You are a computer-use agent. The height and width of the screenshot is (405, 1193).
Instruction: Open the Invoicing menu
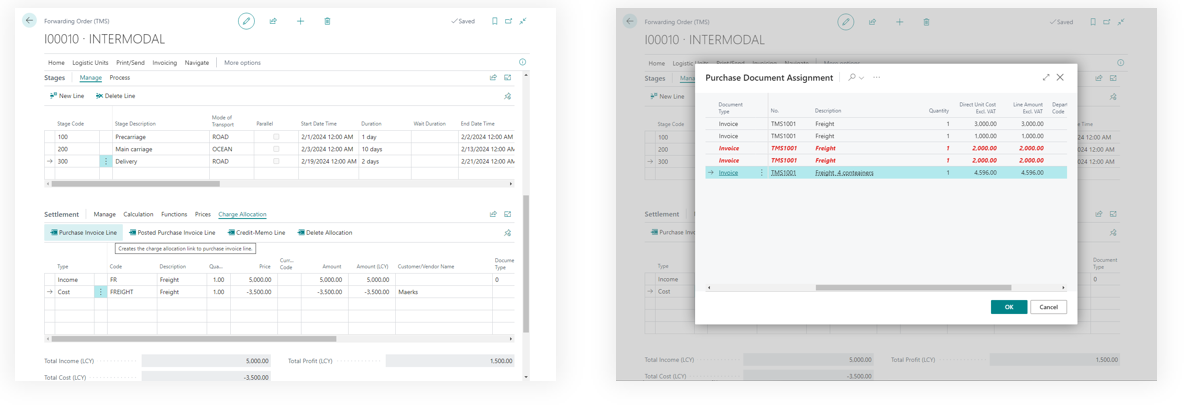pos(164,63)
